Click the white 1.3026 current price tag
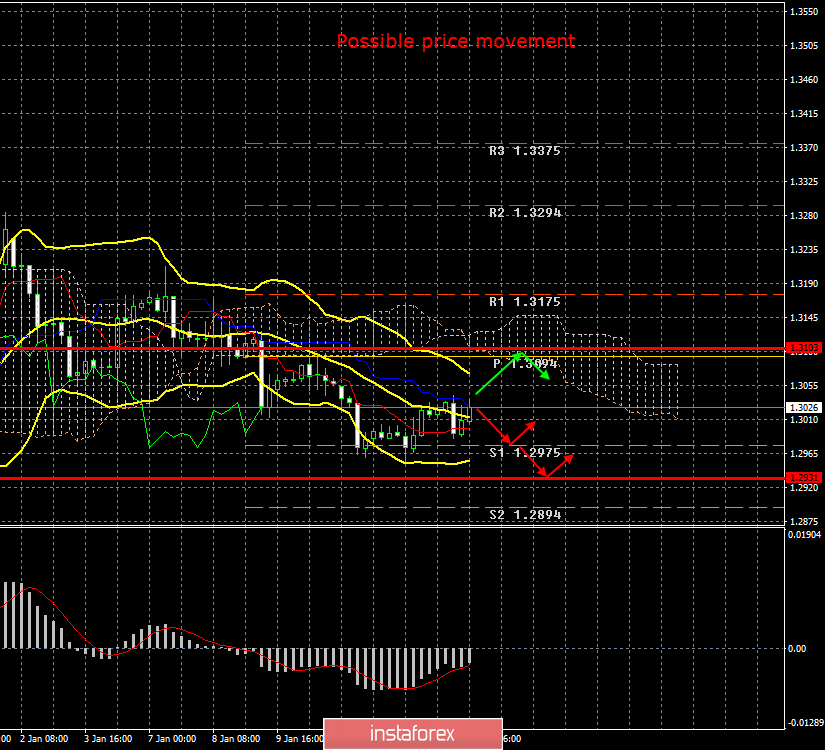Viewport: 825px width, 750px height. [803, 407]
